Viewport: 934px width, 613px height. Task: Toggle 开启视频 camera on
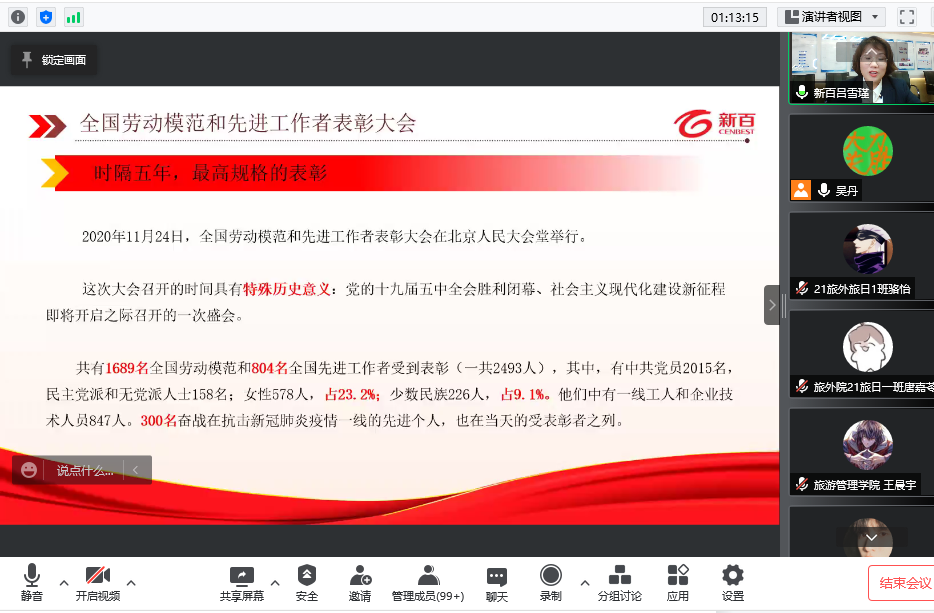coord(97,583)
